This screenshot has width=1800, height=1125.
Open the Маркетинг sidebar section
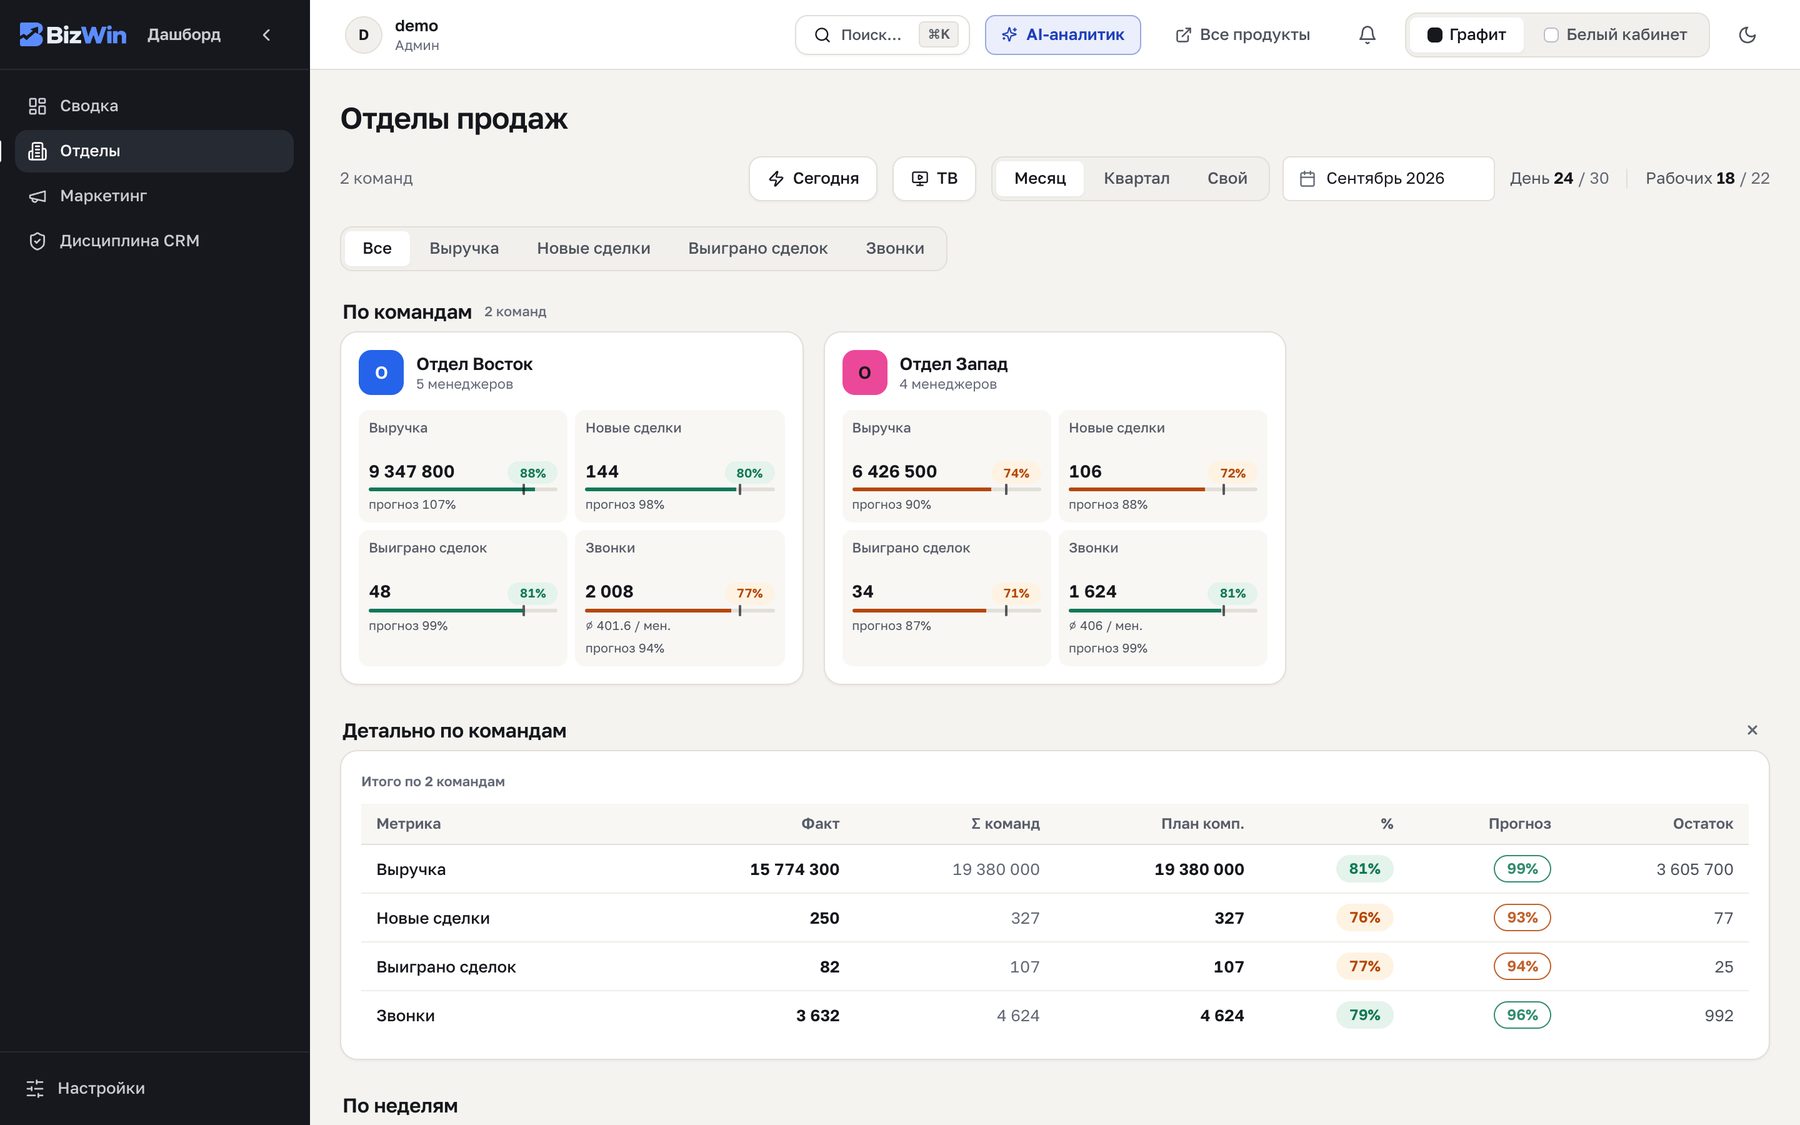[x=154, y=196]
